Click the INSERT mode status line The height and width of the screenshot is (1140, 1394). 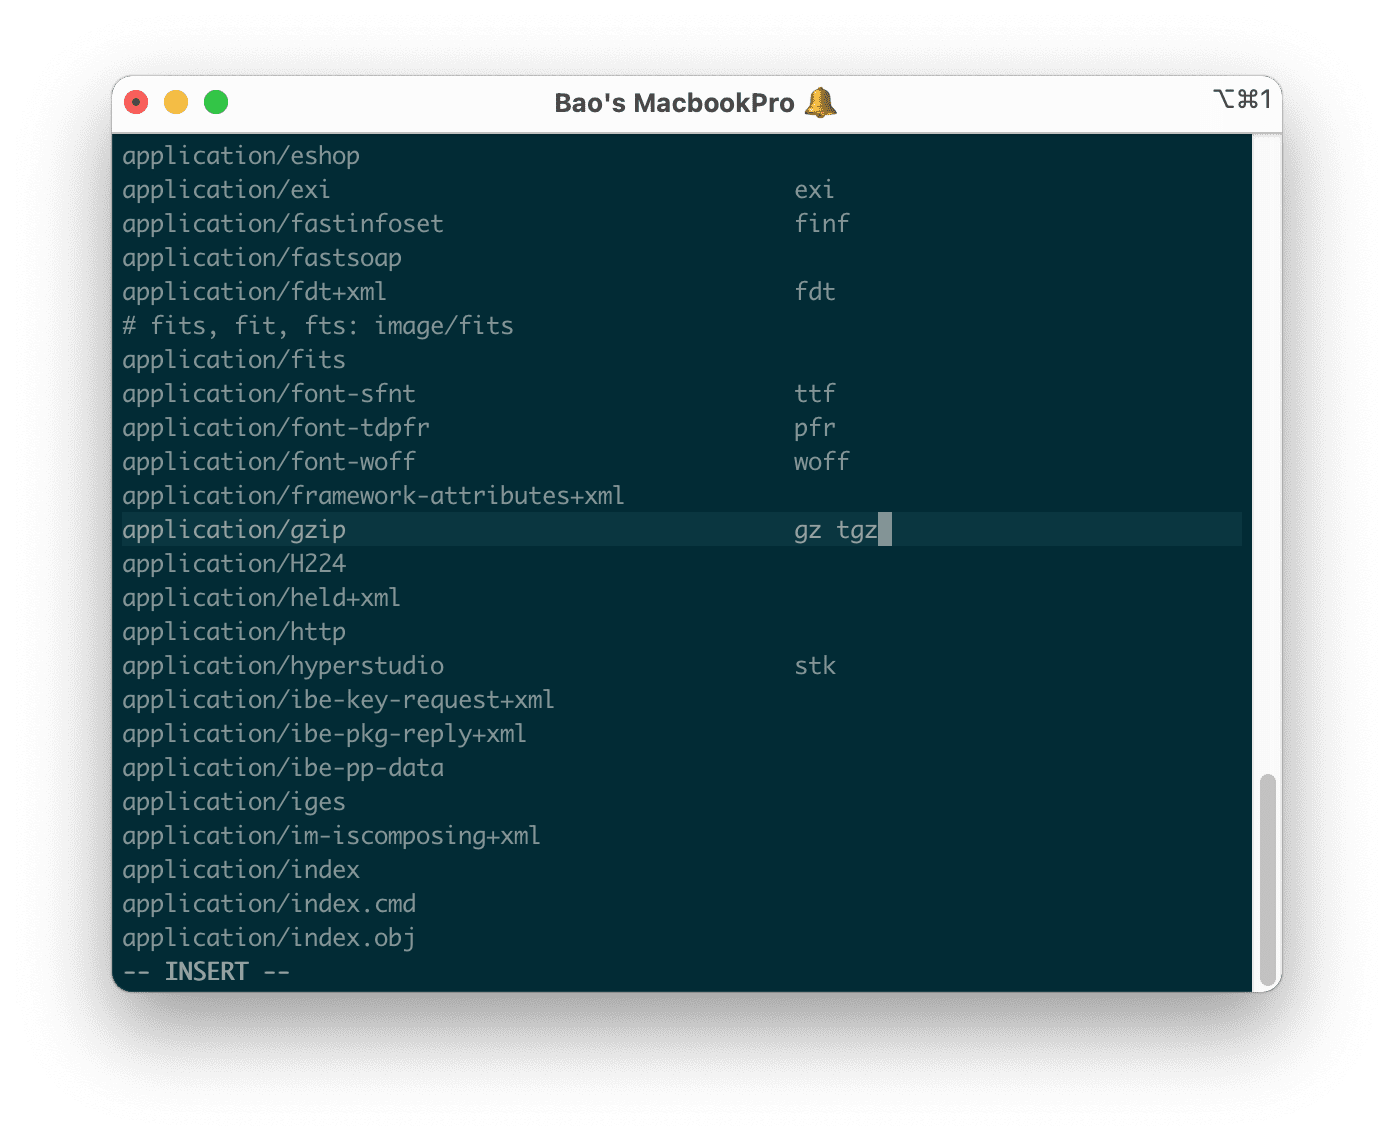tap(206, 972)
